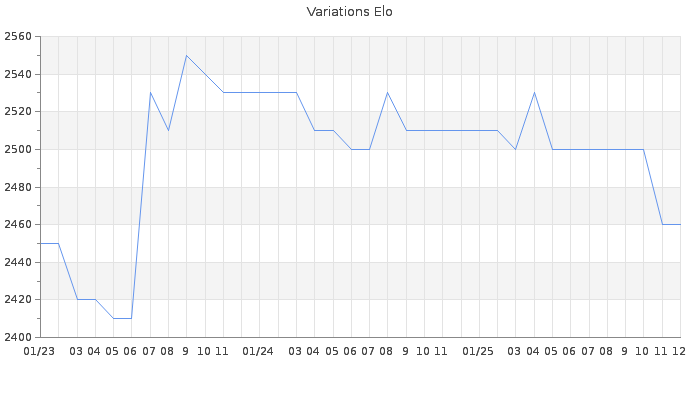Image resolution: width=700 pixels, height=400 pixels.
Task: Click the highest peak of the Elo line
Action: coord(186,56)
